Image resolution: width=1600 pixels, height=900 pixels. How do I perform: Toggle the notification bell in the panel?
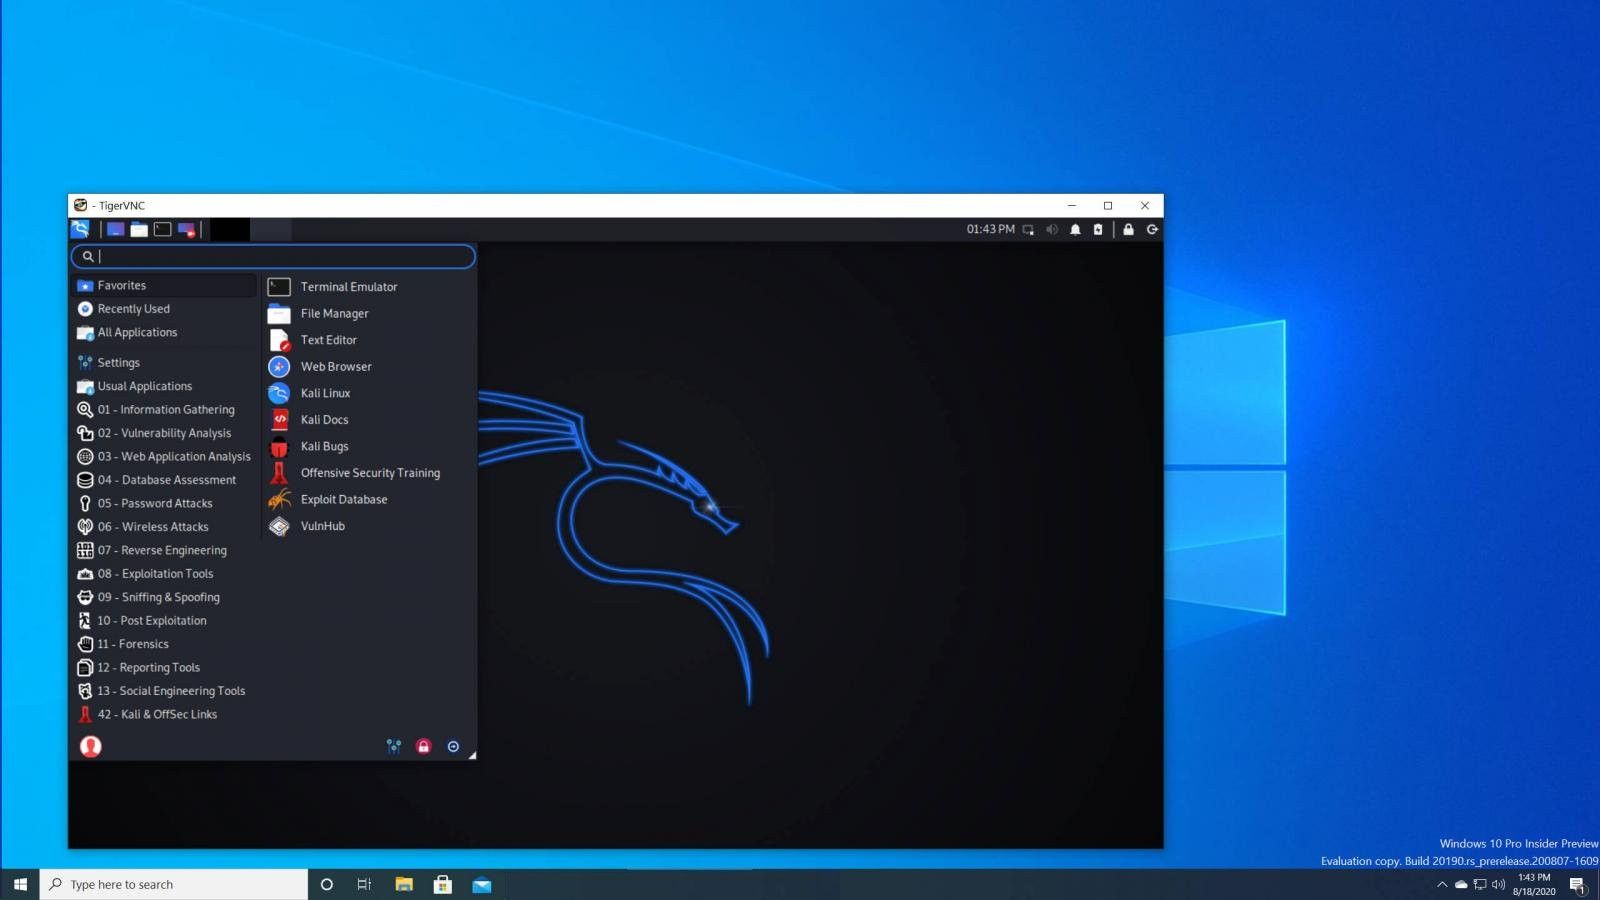click(1074, 229)
